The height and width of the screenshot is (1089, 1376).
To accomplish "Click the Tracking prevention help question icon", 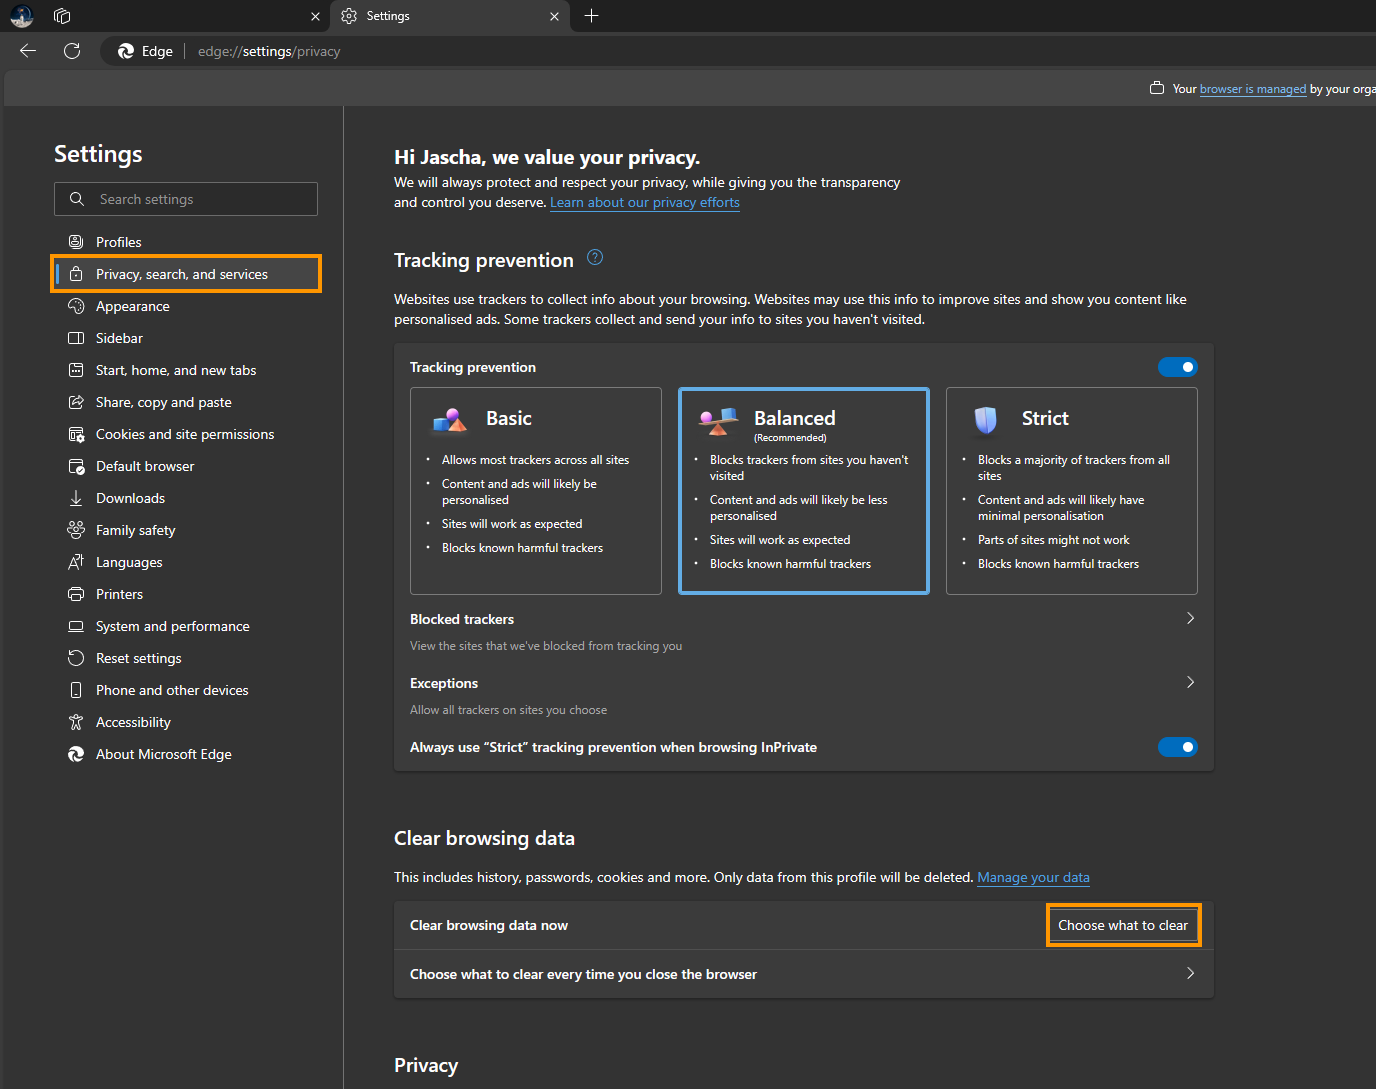I will (x=595, y=257).
